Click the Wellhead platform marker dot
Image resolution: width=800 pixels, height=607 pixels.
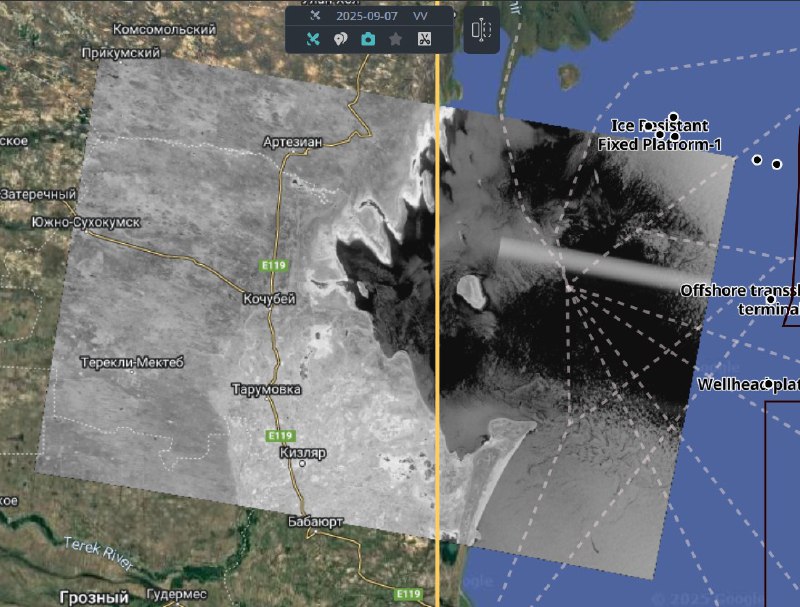(x=768, y=384)
